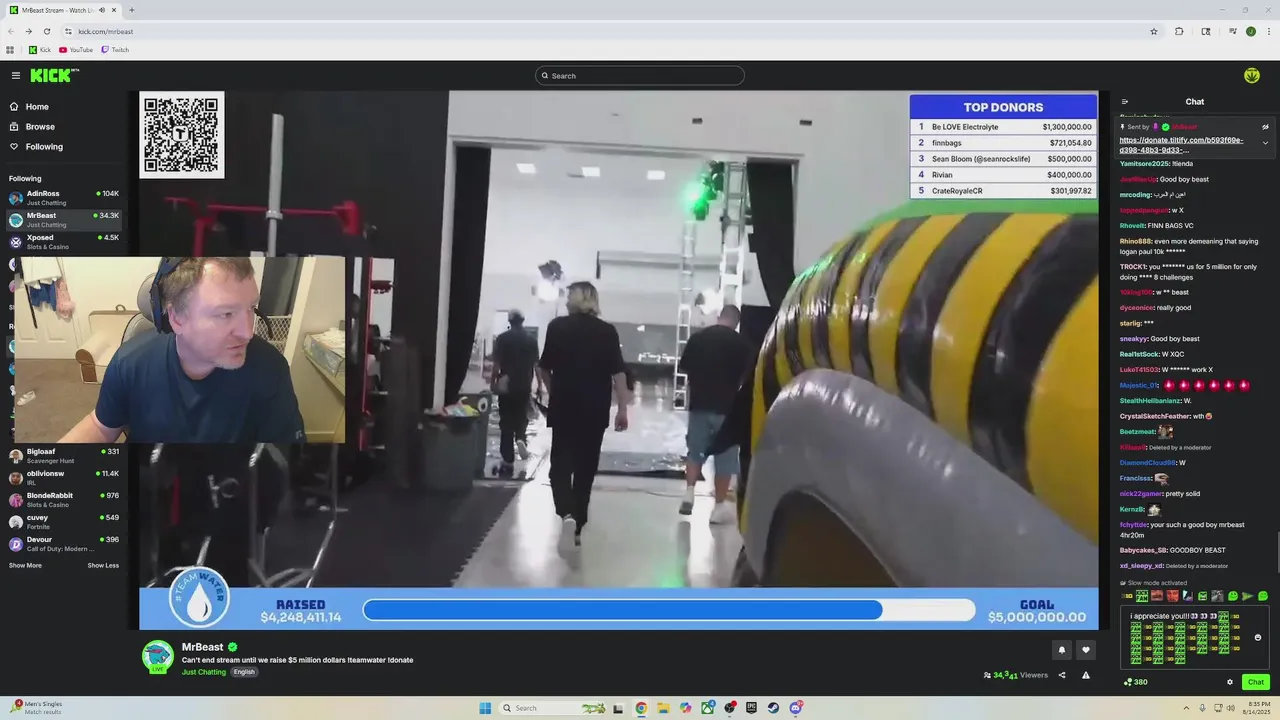Reload the page with the browser refresh button
1280x720 pixels.
coord(46,31)
